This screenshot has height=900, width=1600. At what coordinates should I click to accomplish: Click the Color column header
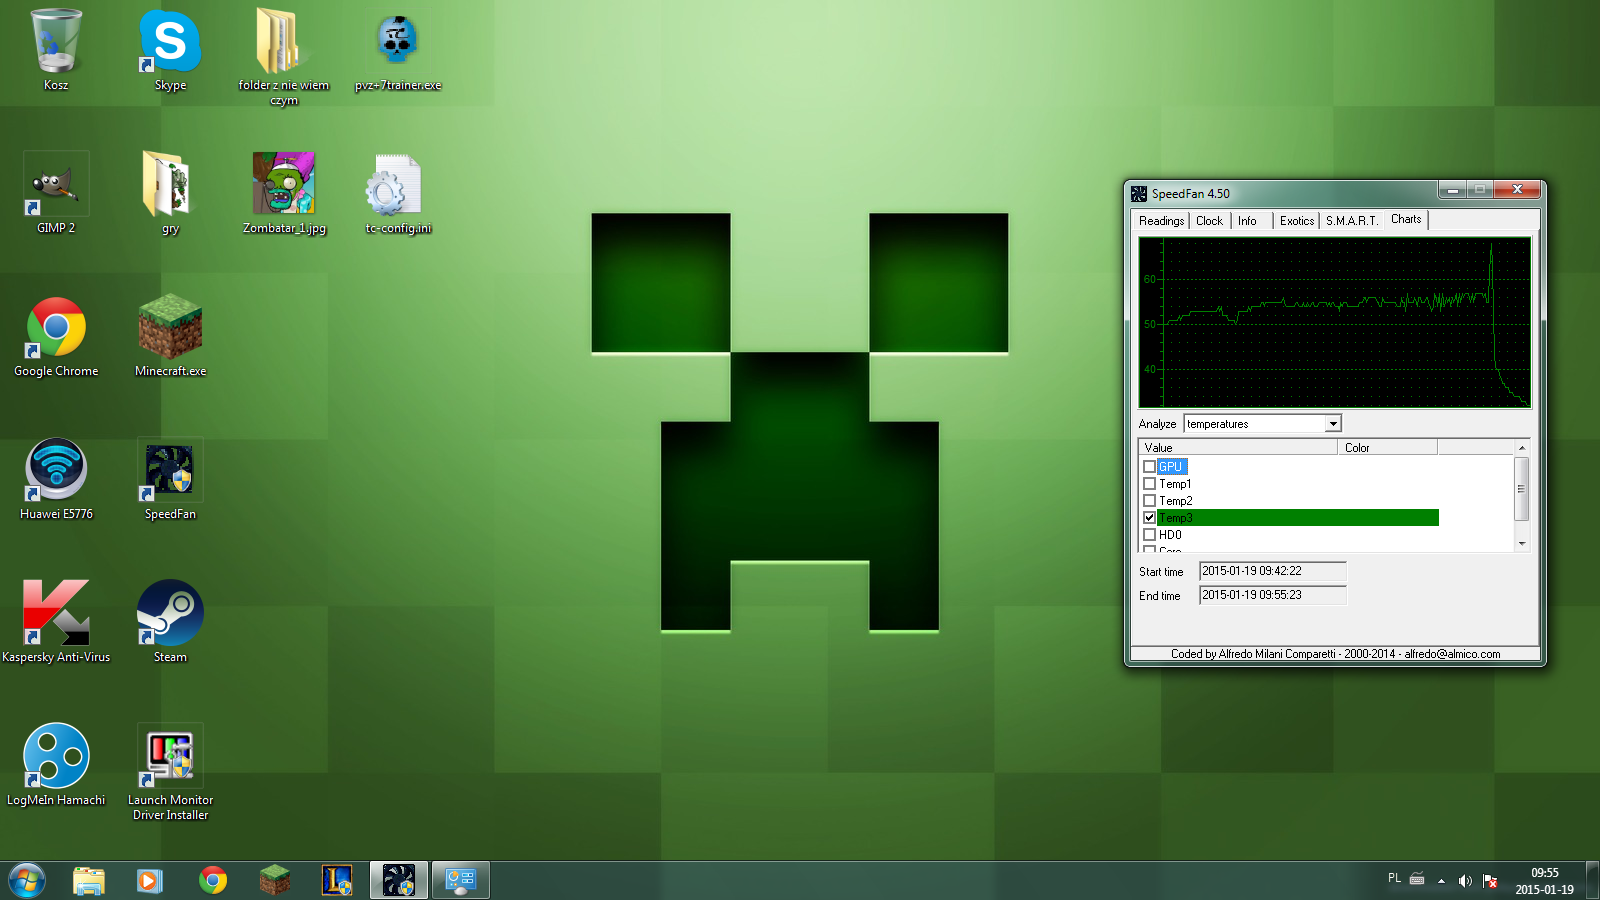point(1387,447)
